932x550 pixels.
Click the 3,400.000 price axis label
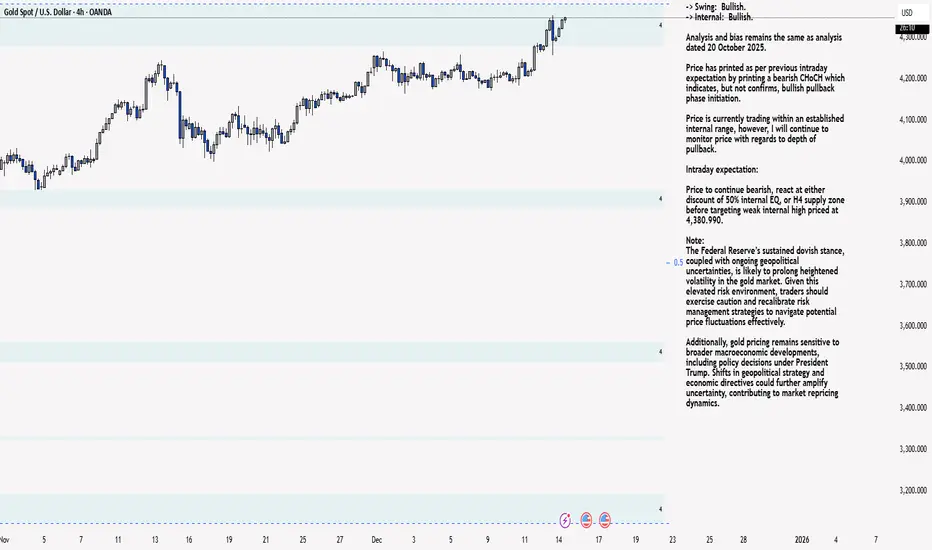tap(913, 407)
